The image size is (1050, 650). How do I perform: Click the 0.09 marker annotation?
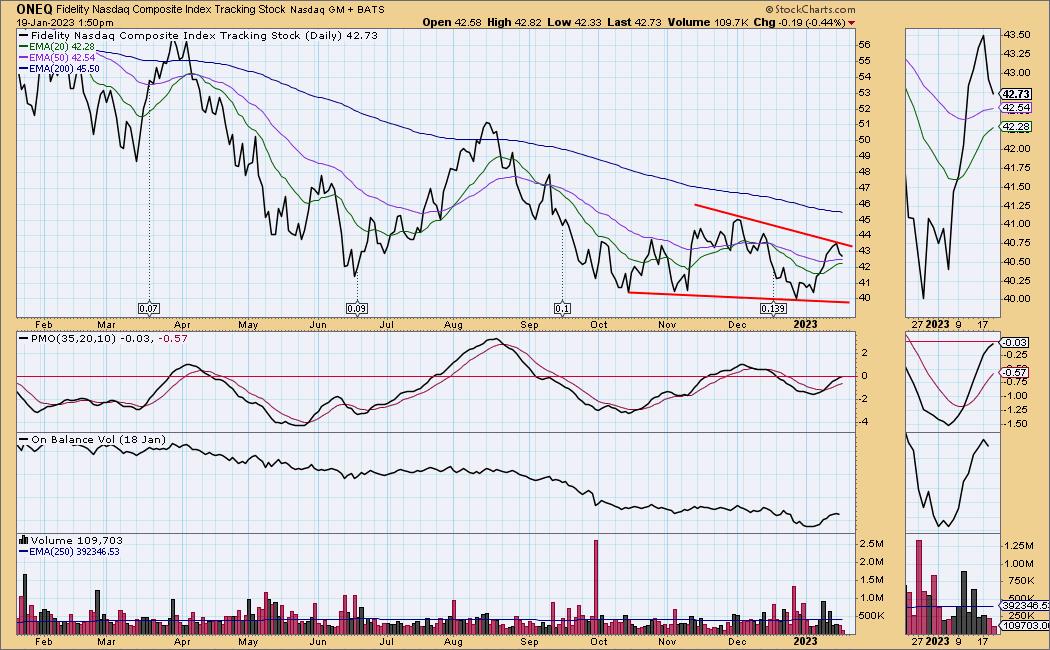[x=357, y=309]
